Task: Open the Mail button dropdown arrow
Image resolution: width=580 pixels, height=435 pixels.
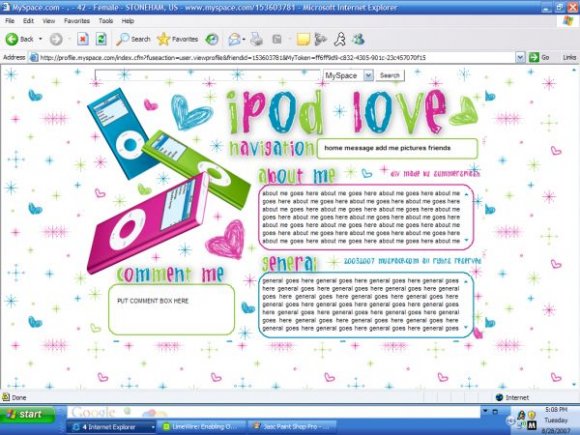Action: click(x=244, y=39)
